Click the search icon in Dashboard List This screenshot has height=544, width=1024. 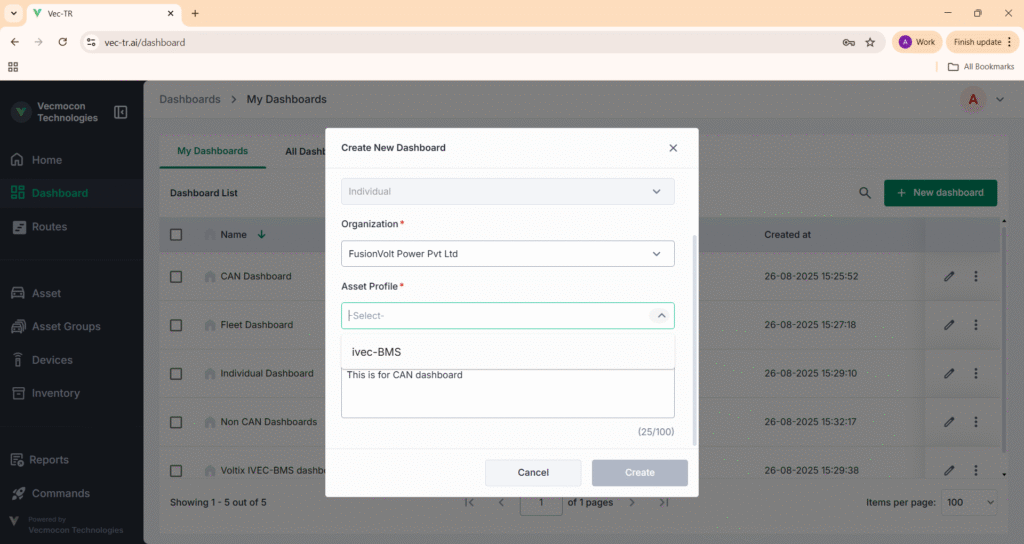[865, 193]
